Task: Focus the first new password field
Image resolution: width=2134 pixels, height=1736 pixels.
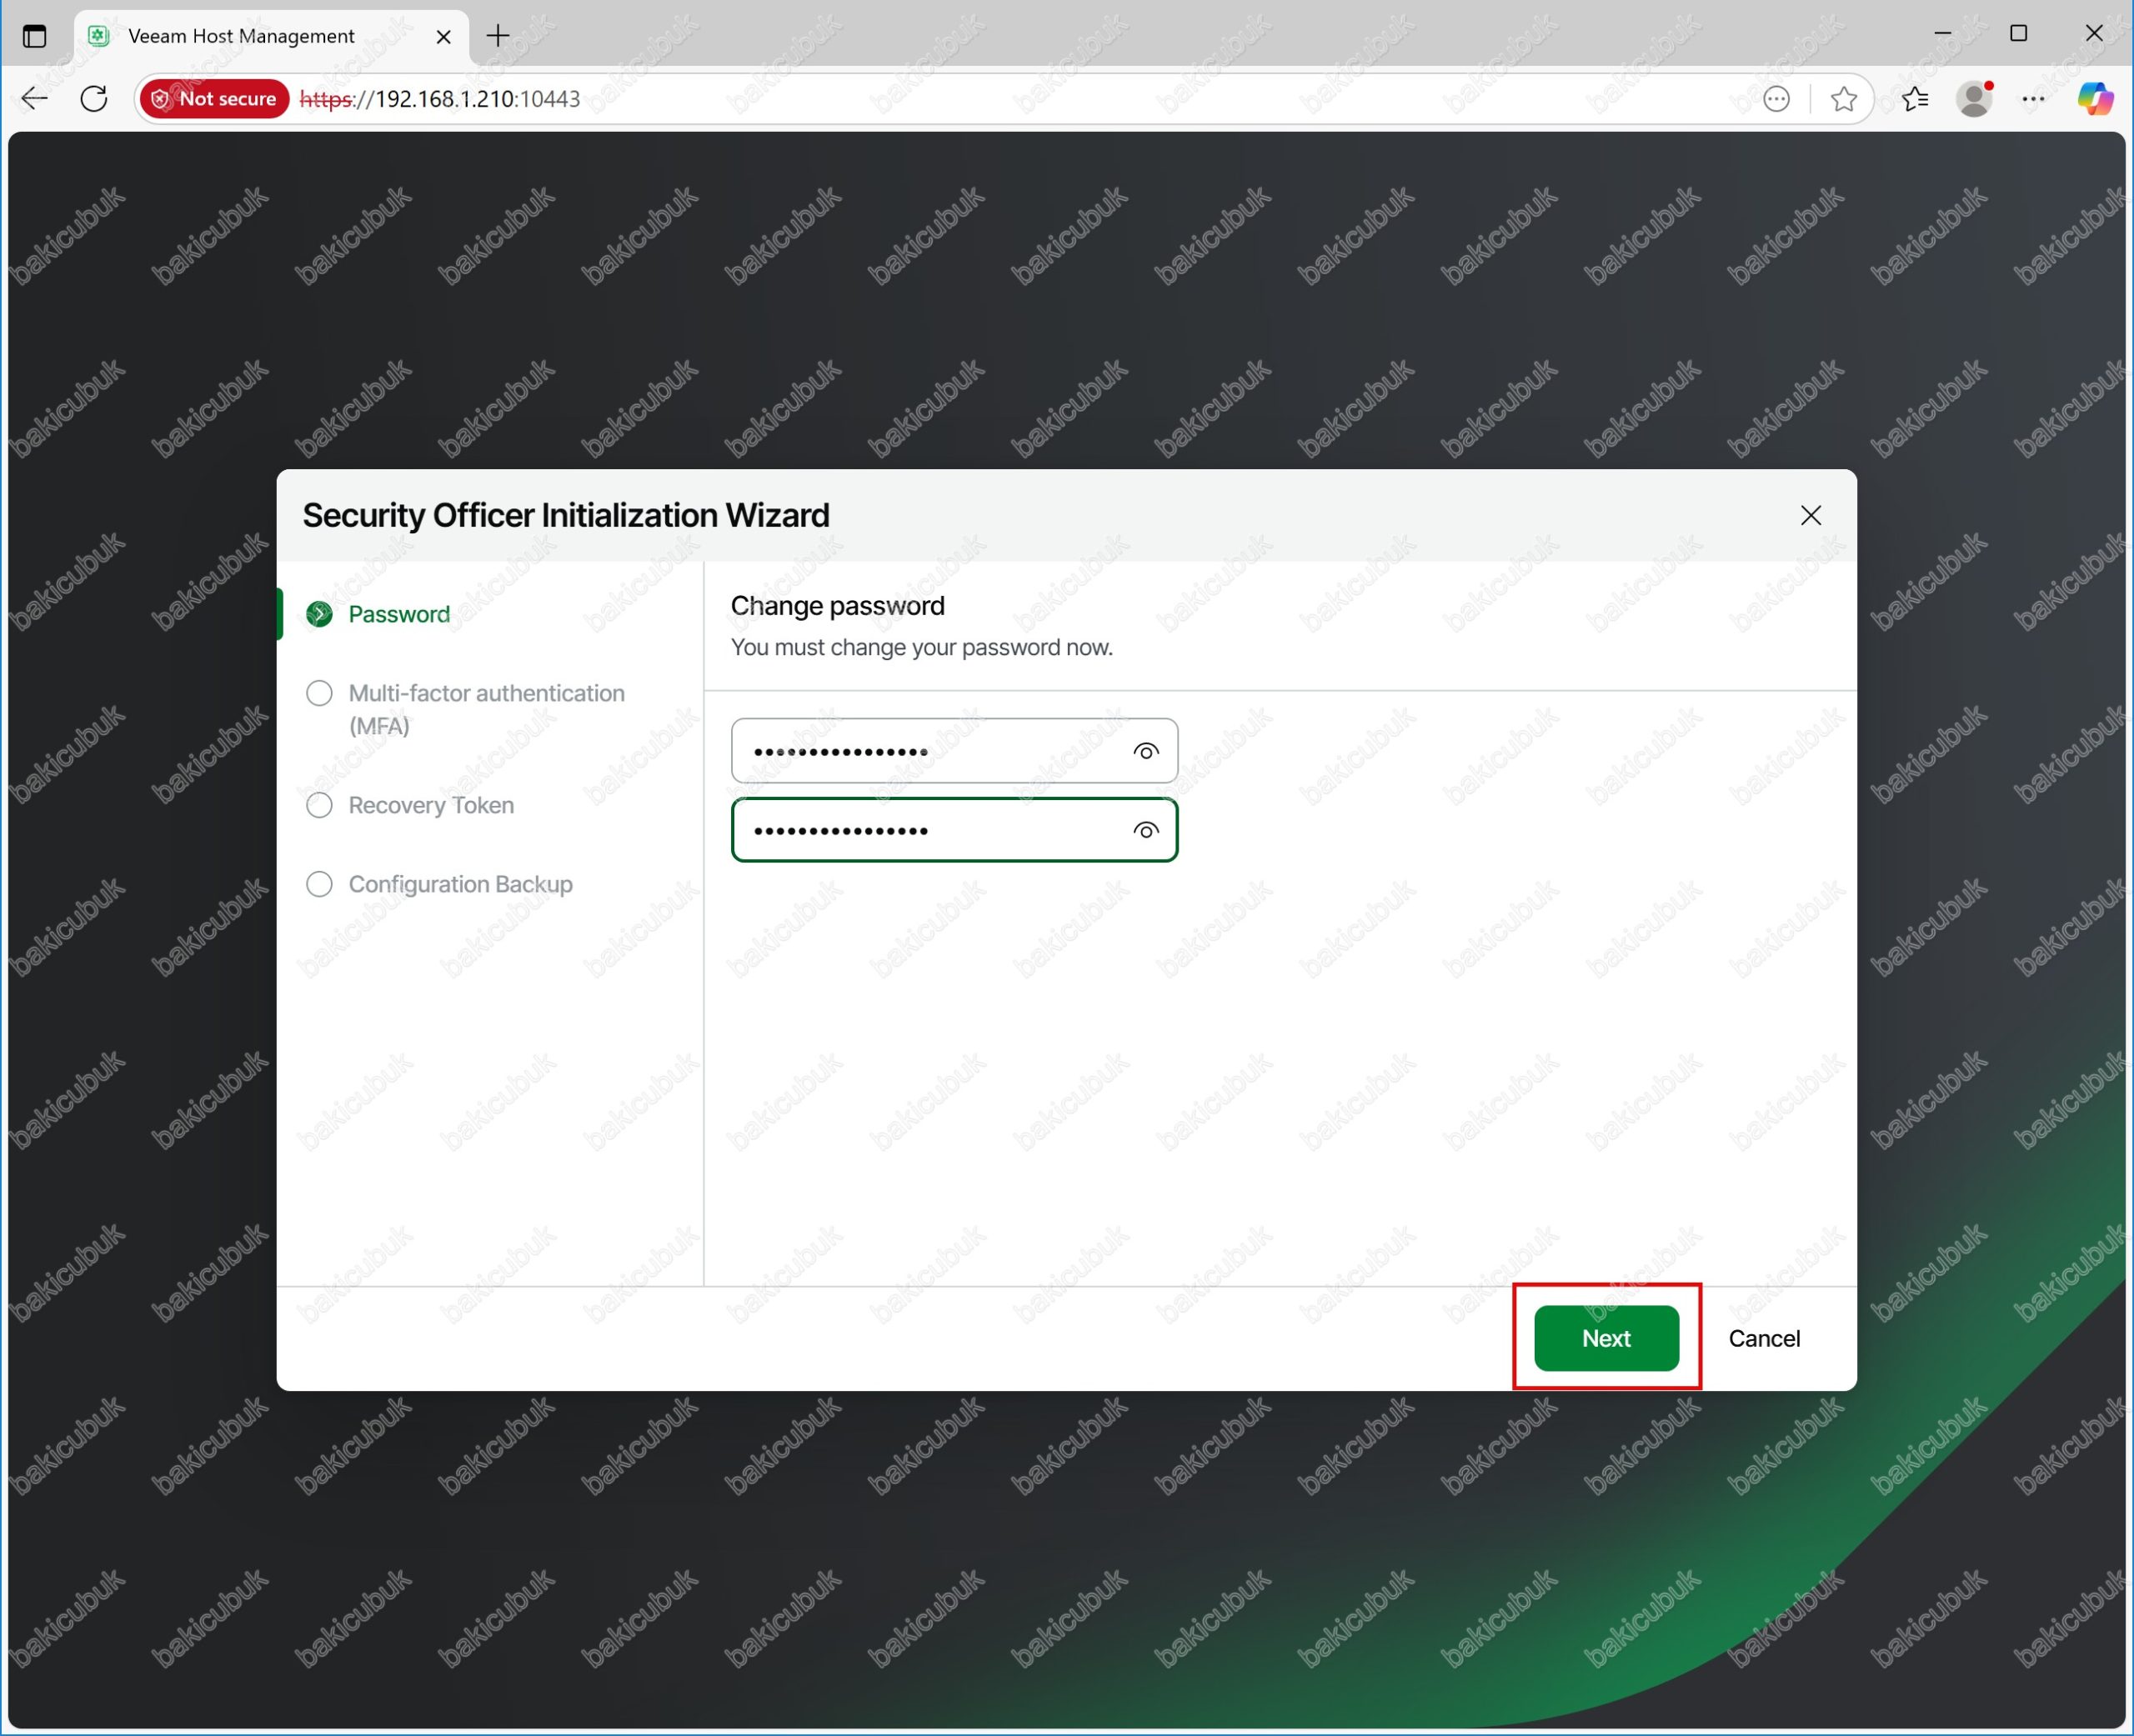Action: [954, 751]
